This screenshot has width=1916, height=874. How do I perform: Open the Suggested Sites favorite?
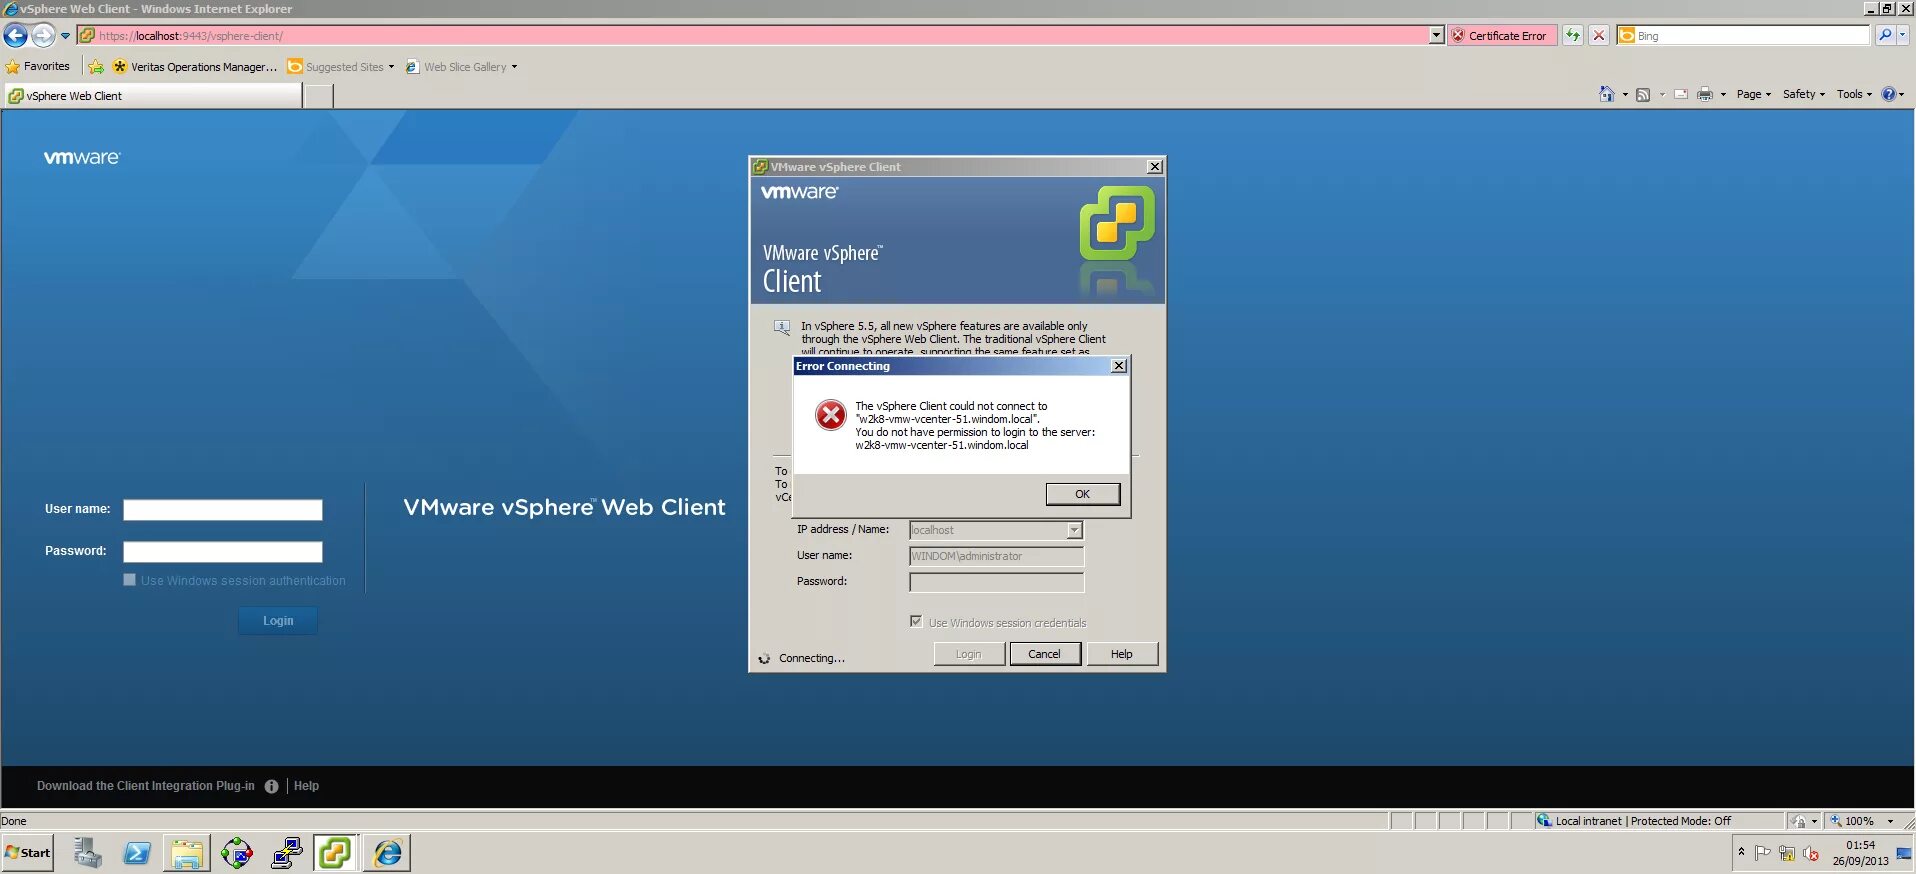click(x=340, y=67)
